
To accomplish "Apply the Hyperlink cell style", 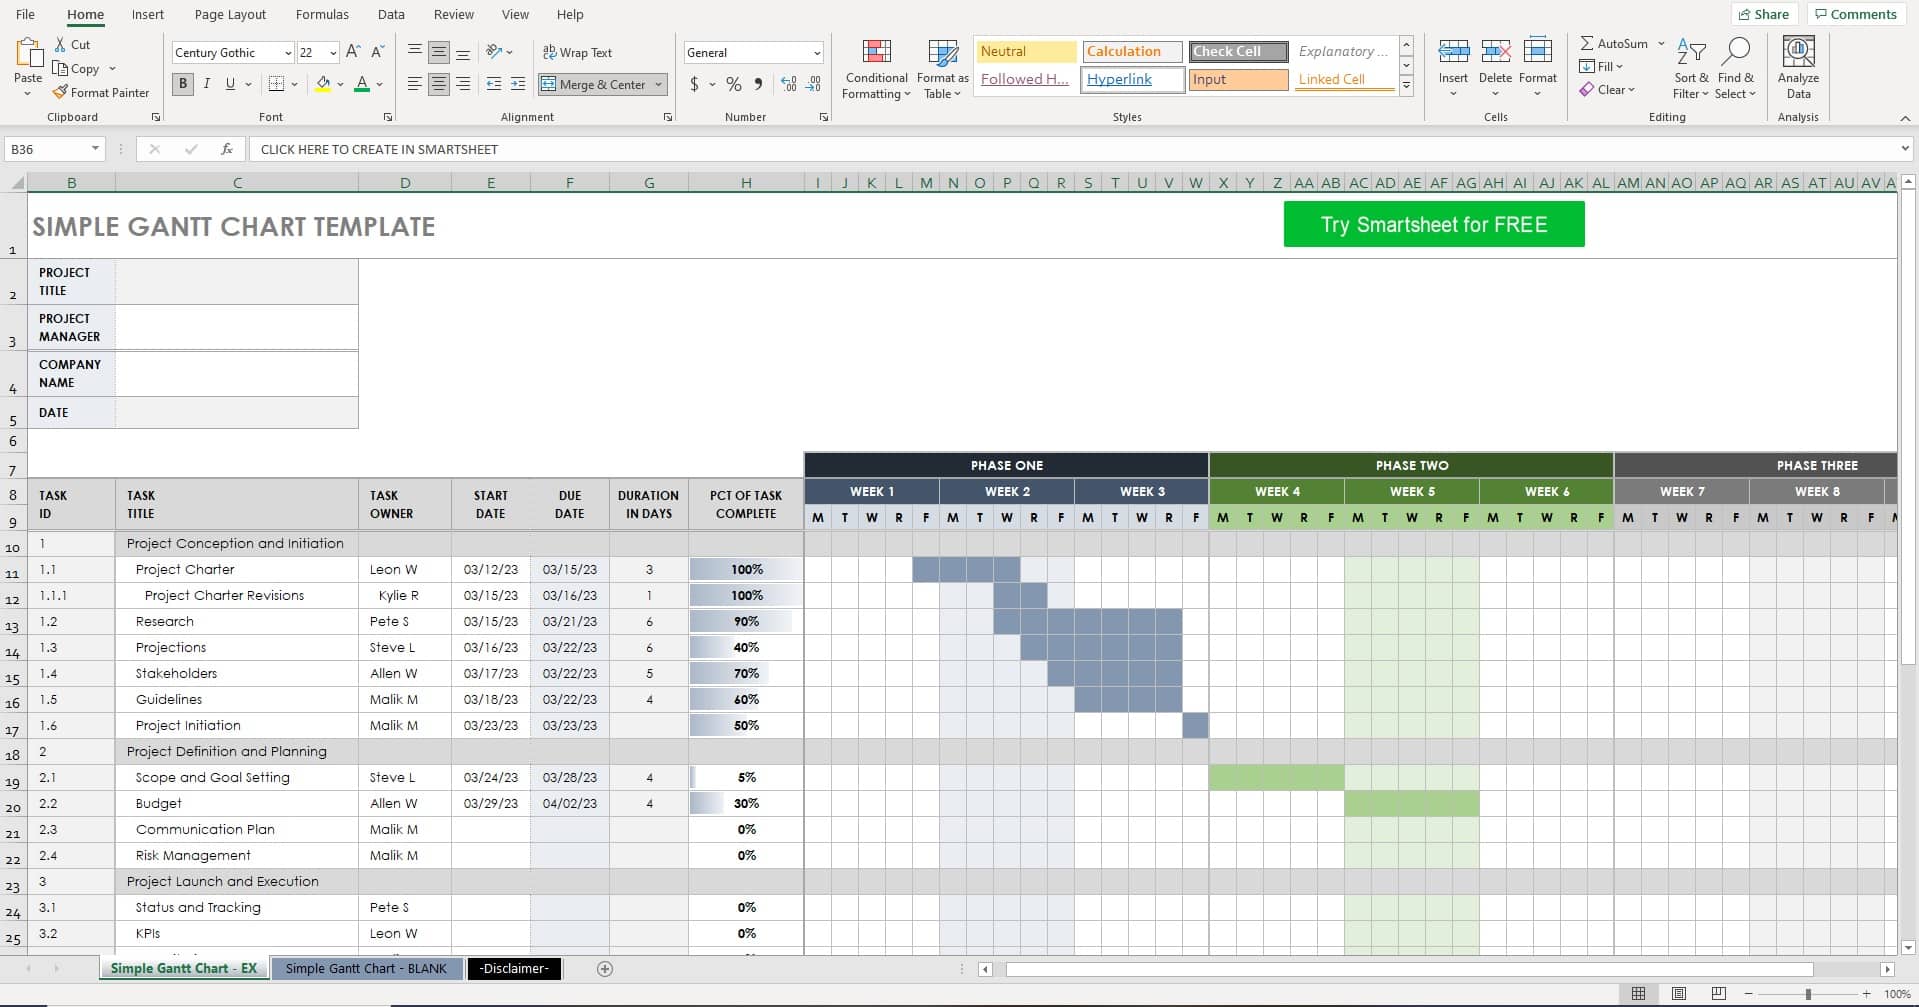I will pyautogui.click(x=1133, y=79).
